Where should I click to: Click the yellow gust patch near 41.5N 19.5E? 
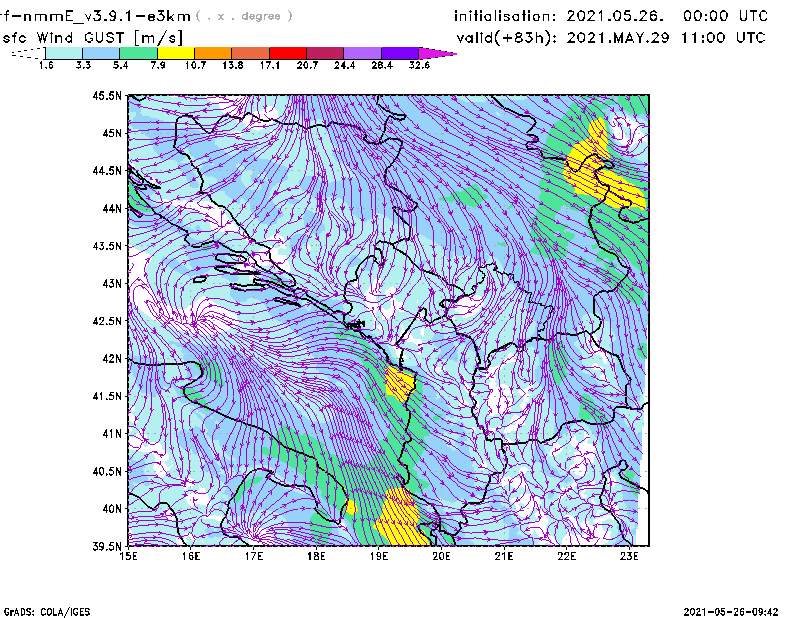point(400,383)
